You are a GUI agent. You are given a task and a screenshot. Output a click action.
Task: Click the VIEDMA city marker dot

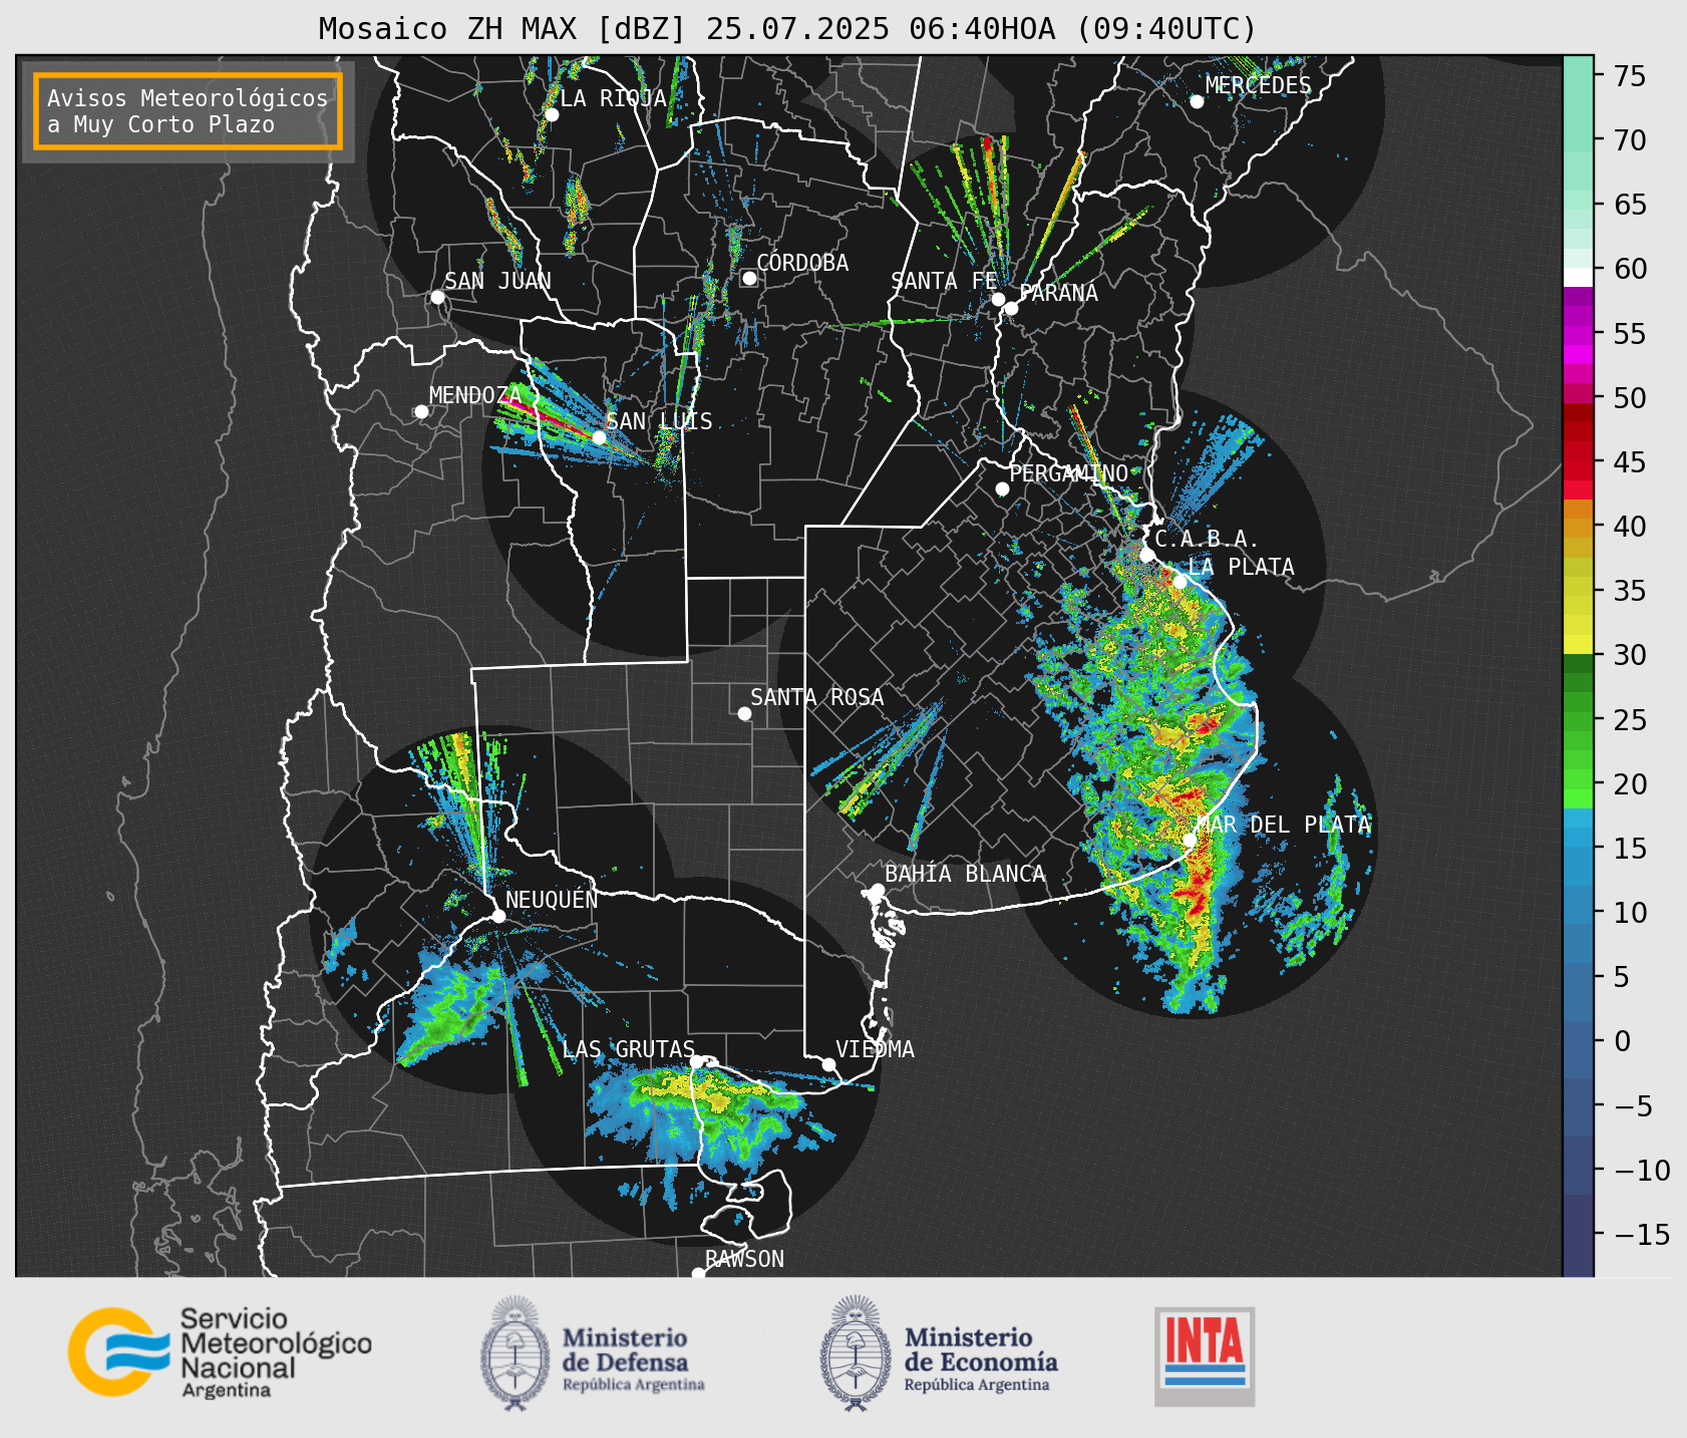click(829, 1064)
